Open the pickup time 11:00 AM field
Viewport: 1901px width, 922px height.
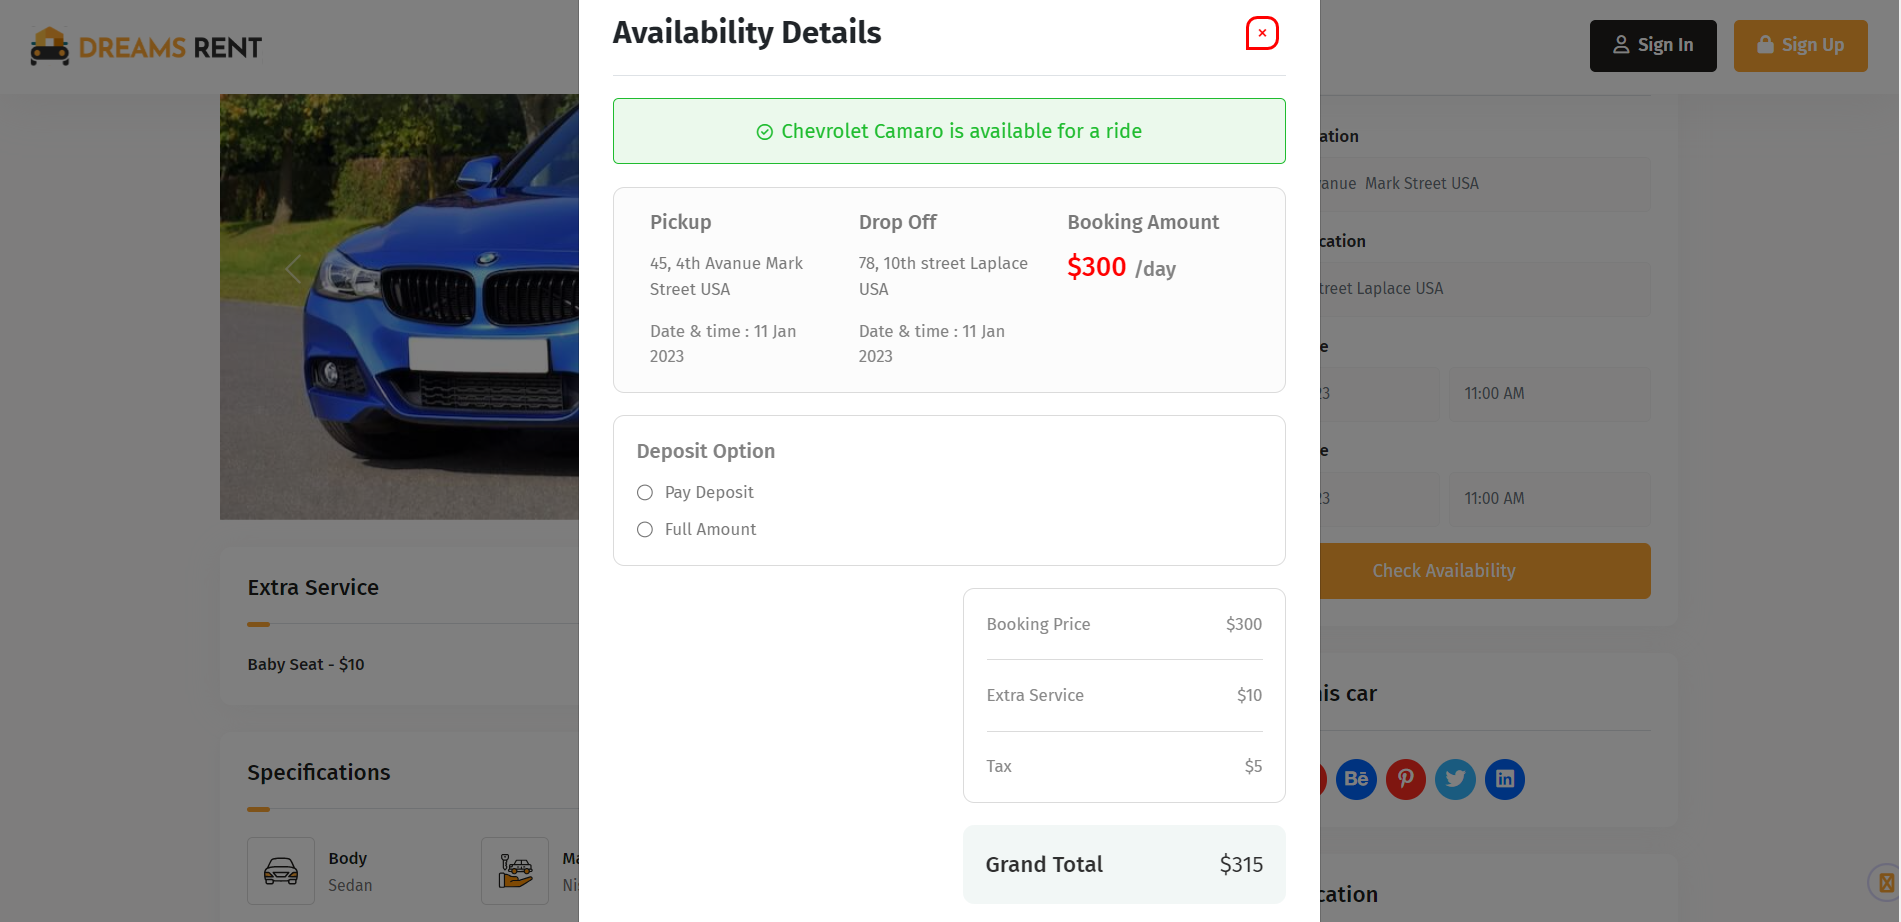[x=1550, y=394]
